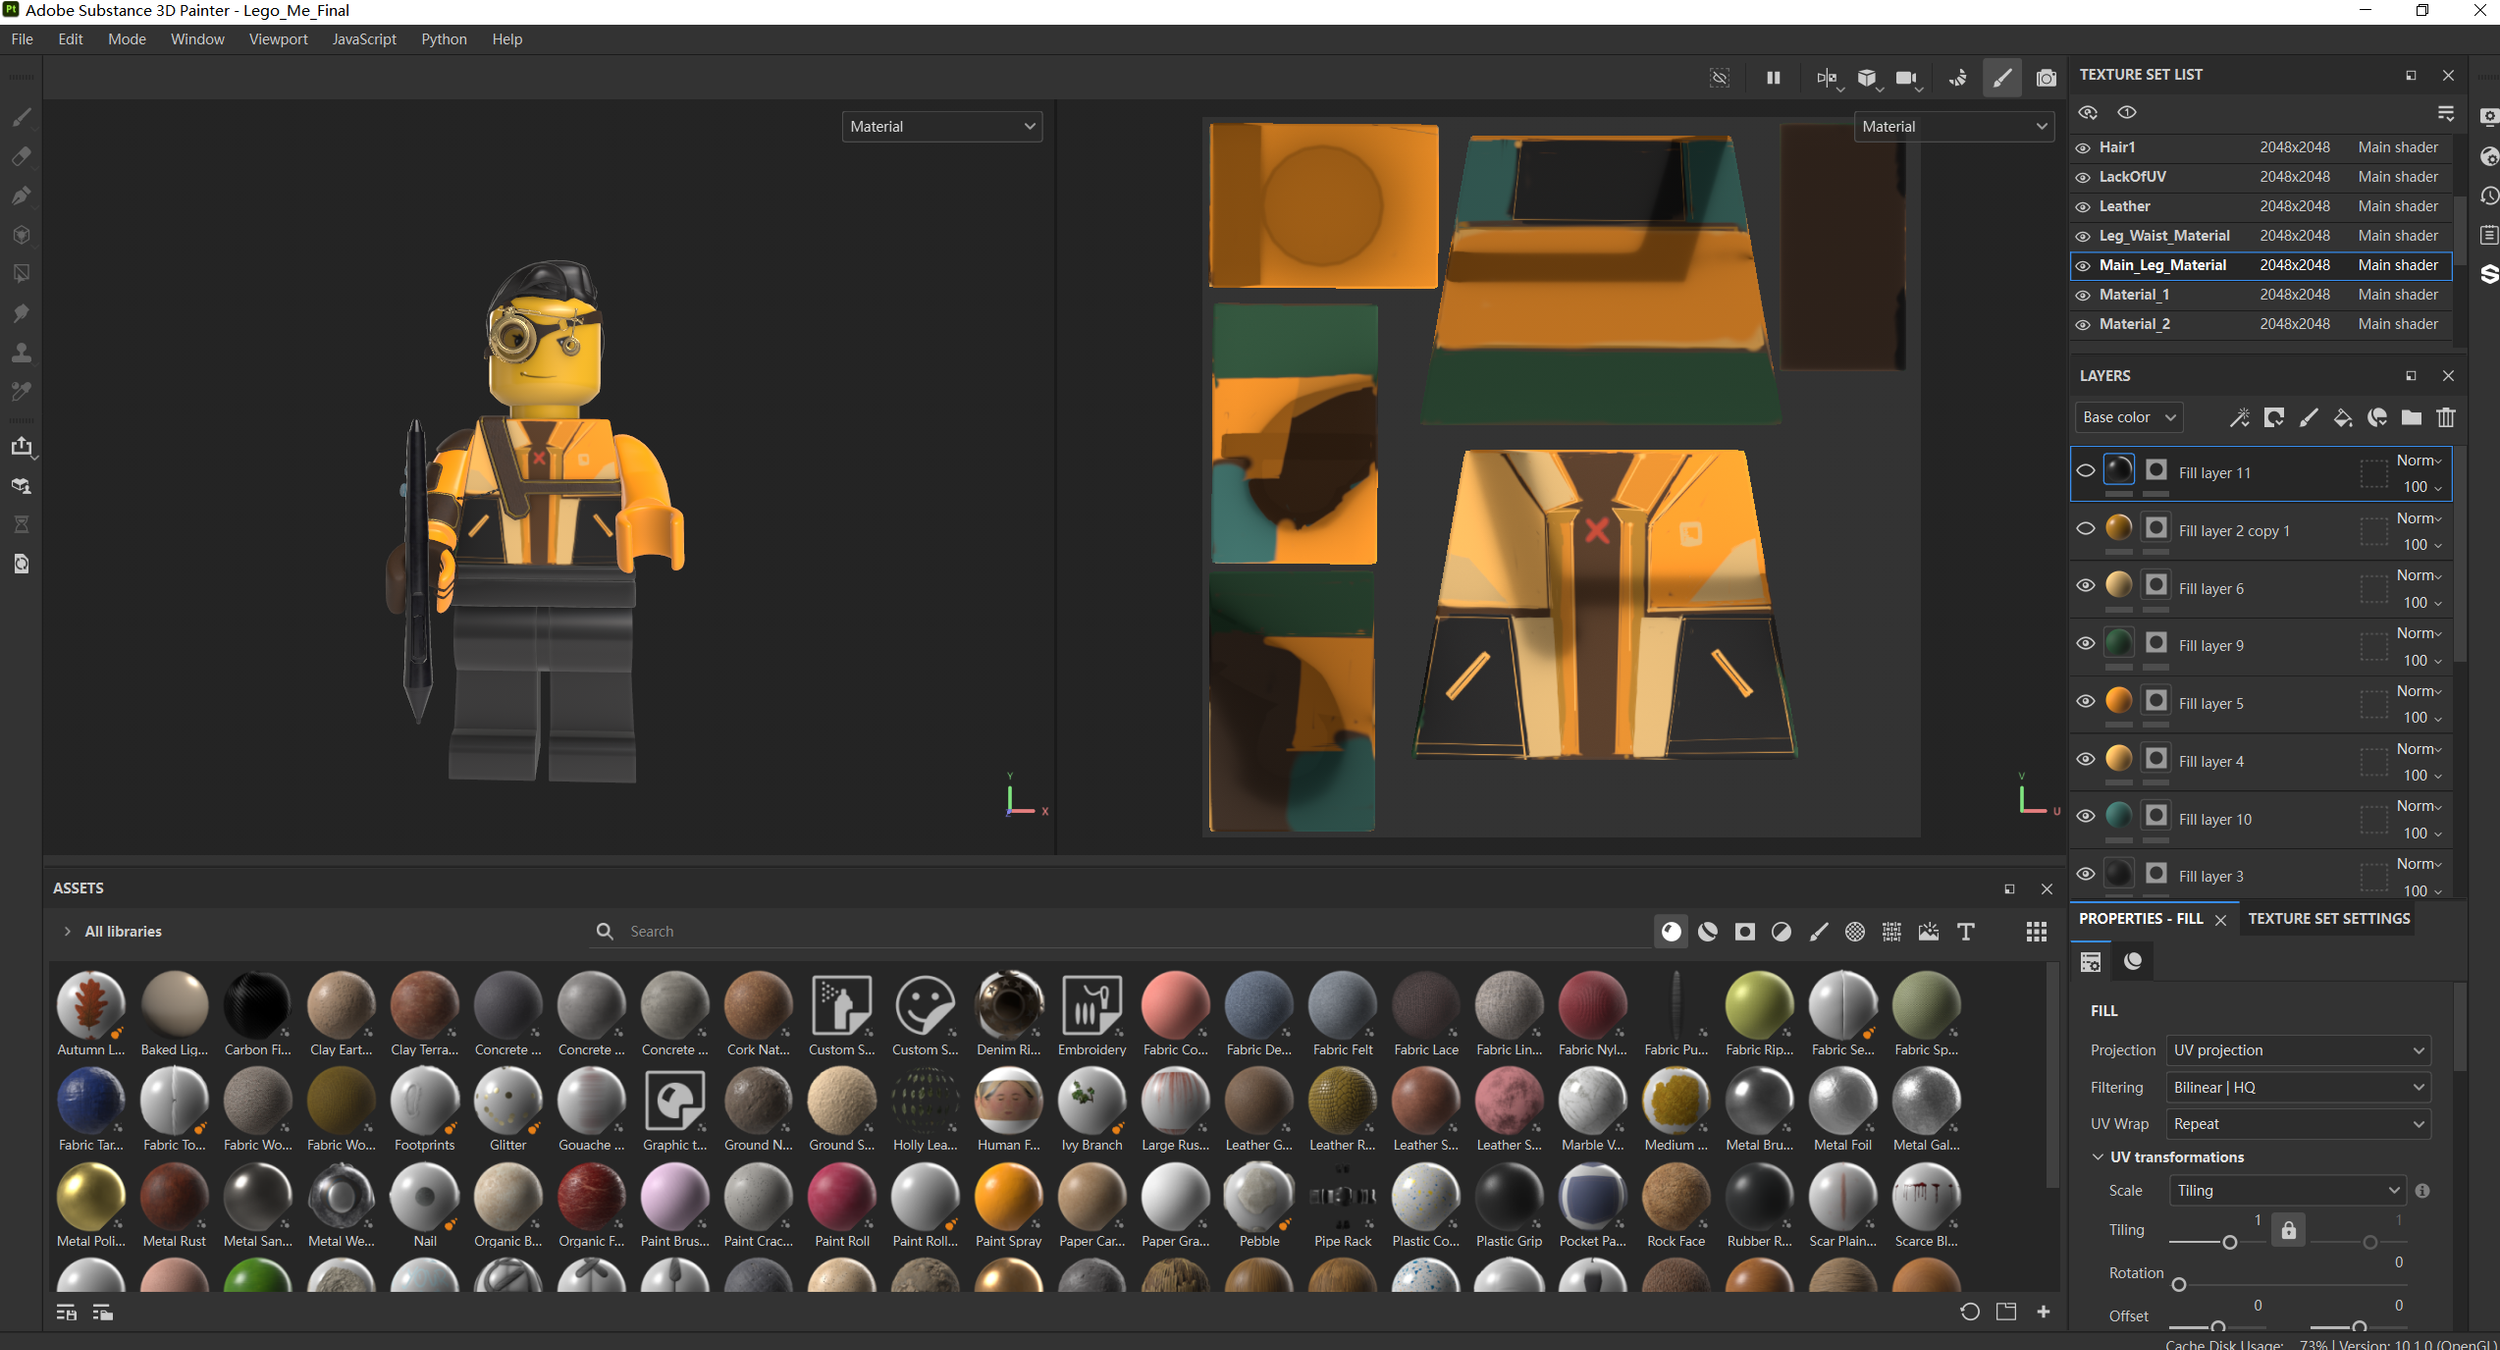2500x1350 pixels.
Task: Click the camera screenshot icon in viewport toolbar
Action: [2046, 78]
